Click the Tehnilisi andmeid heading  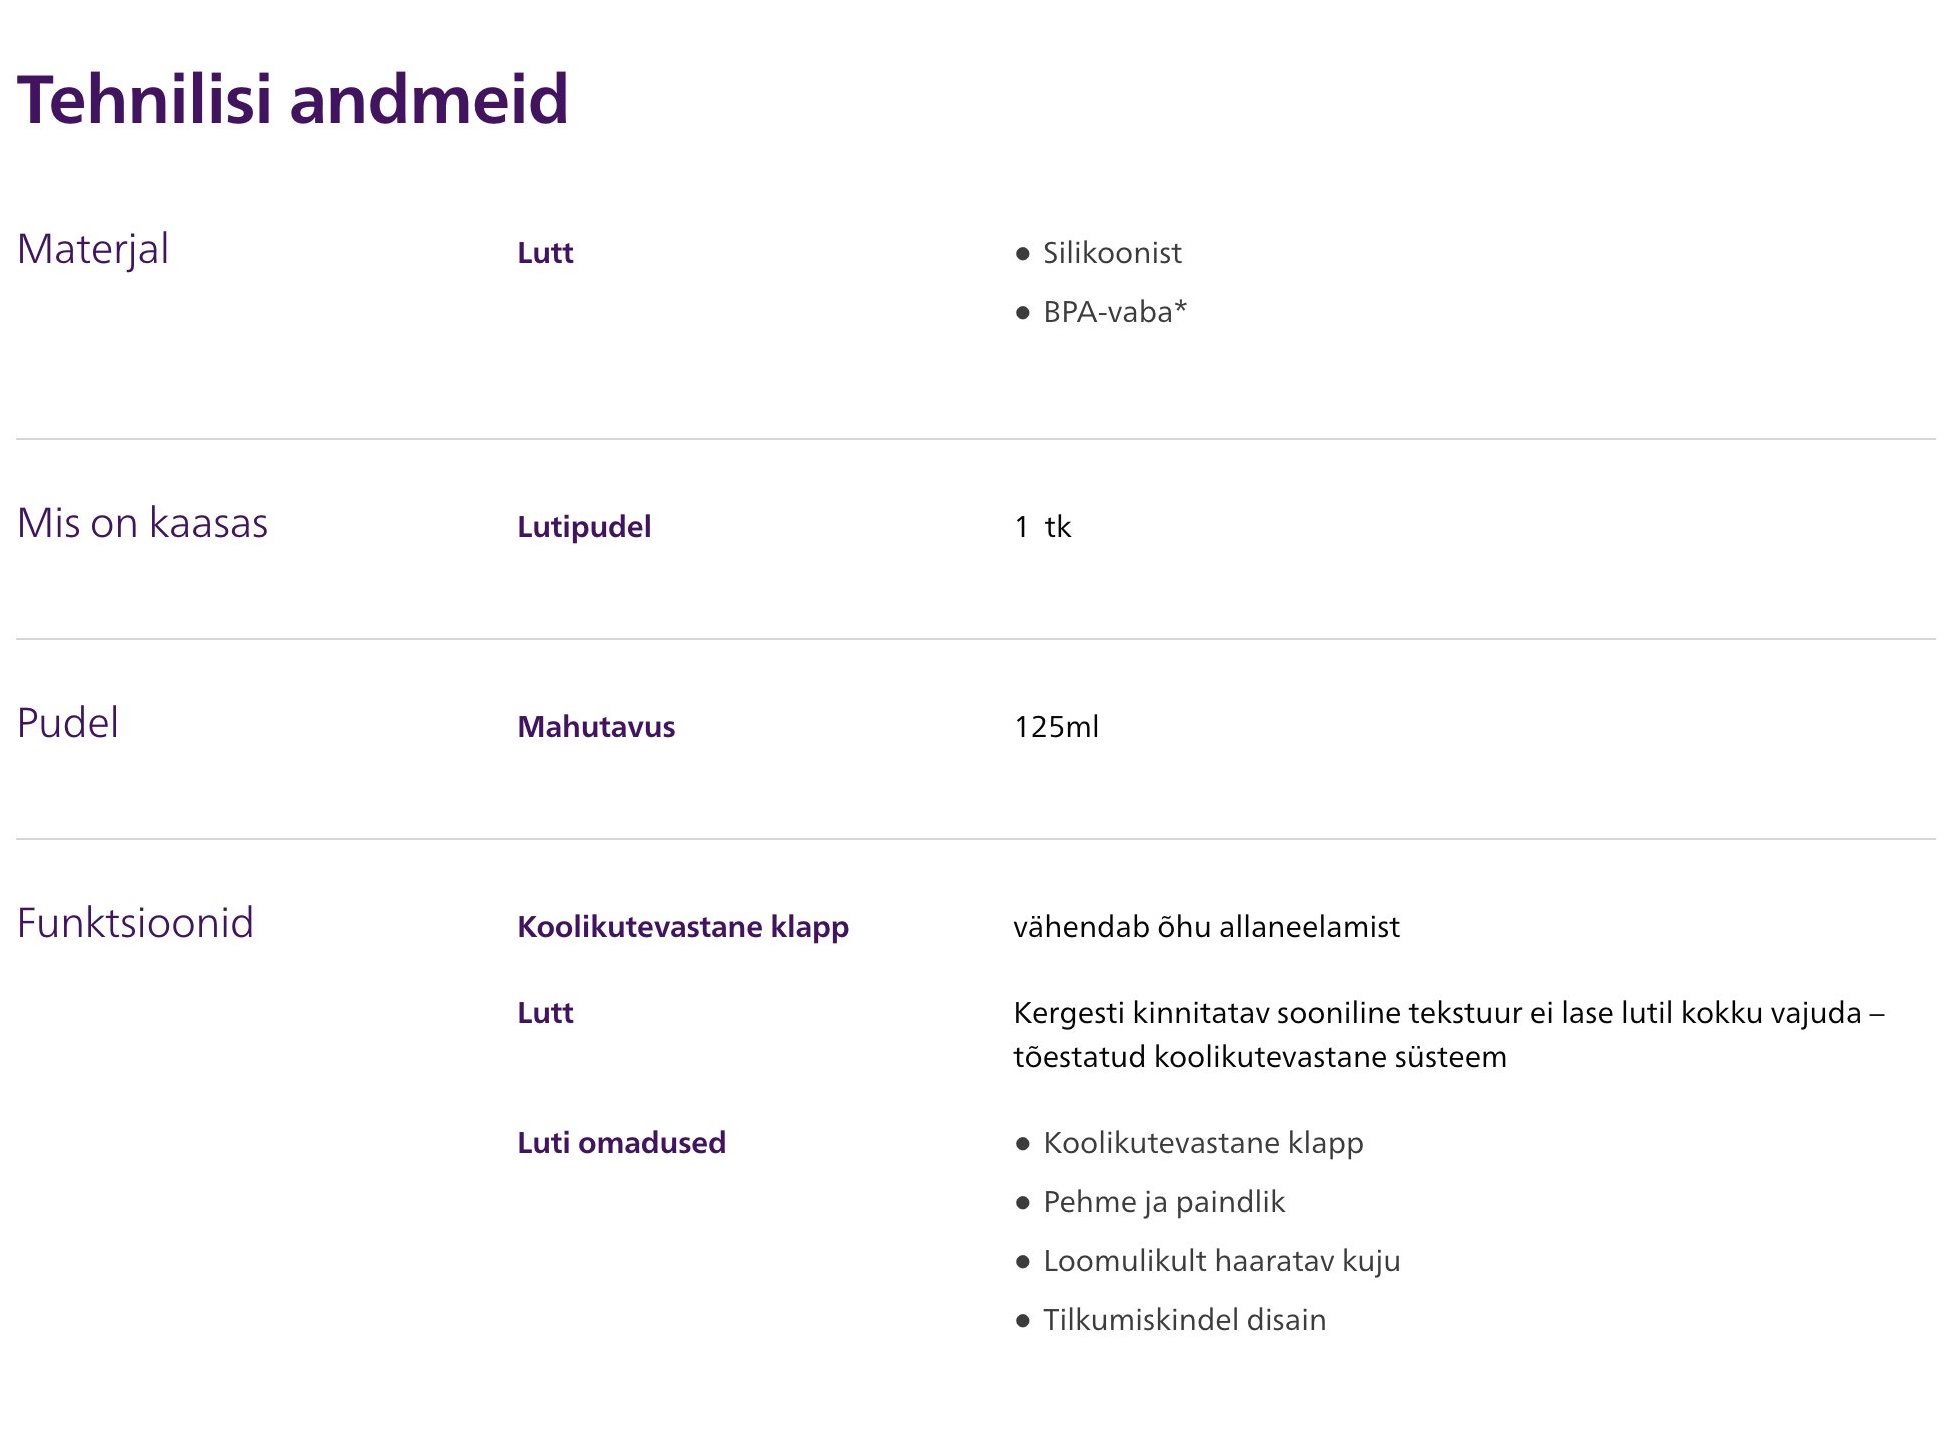[x=292, y=100]
